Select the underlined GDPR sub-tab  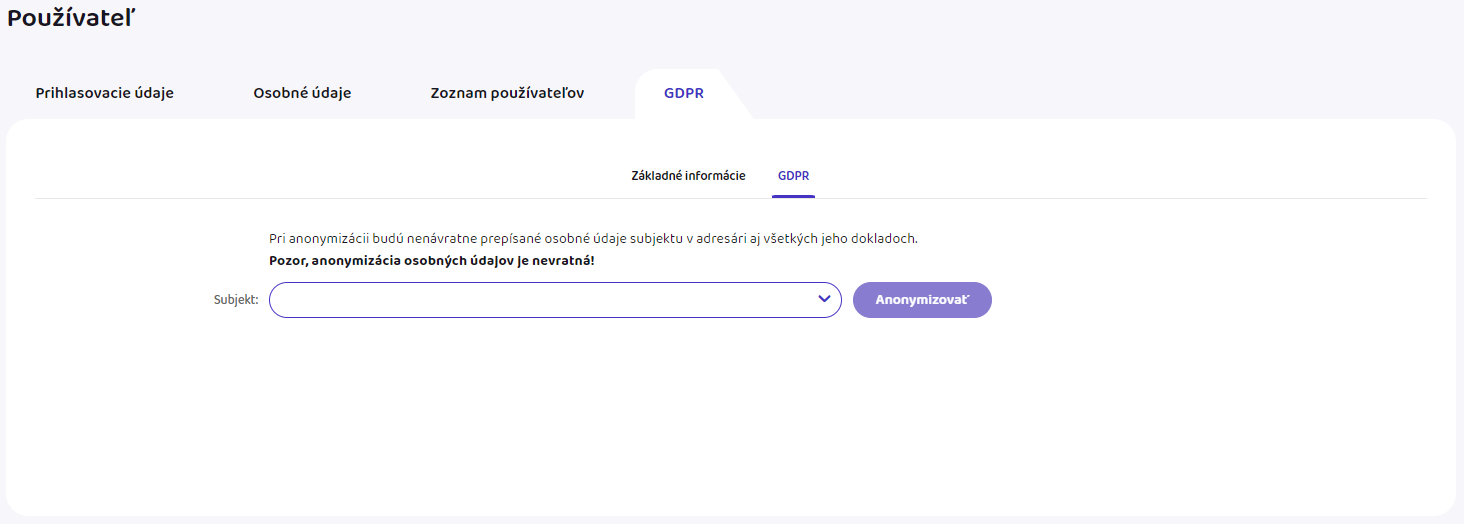pyautogui.click(x=793, y=176)
